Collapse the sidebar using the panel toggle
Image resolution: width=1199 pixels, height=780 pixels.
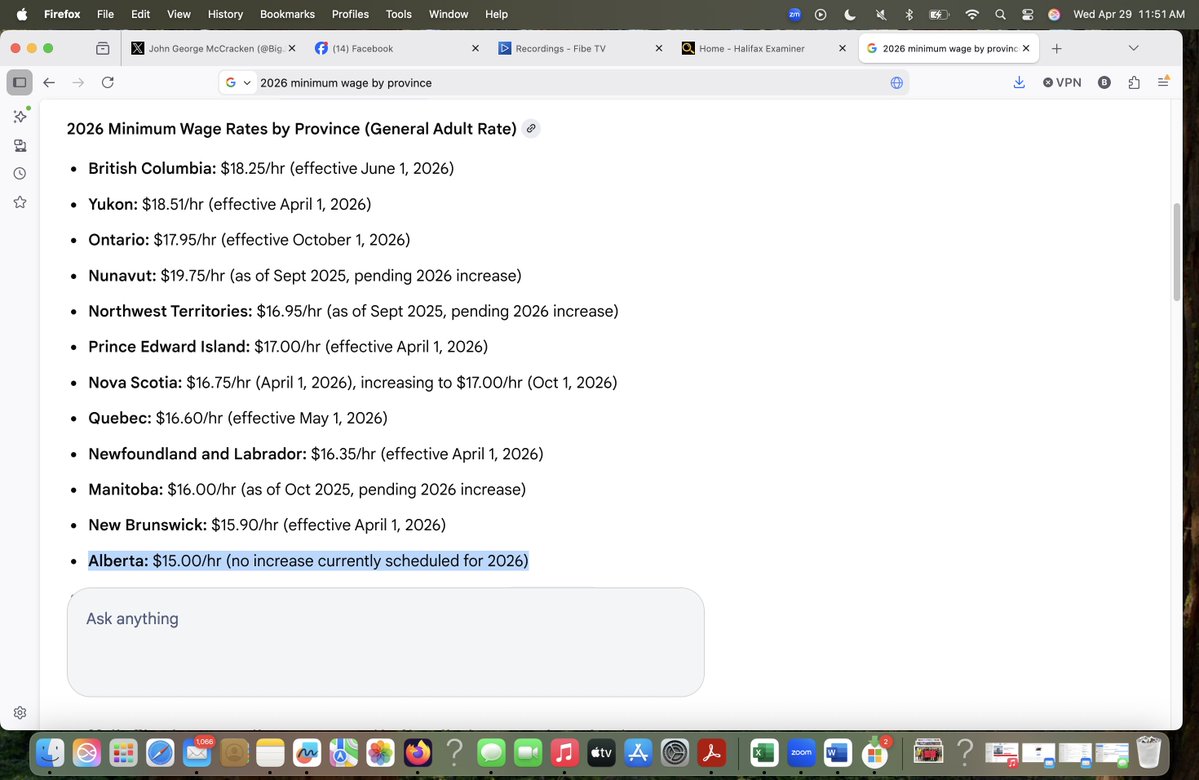(x=19, y=82)
